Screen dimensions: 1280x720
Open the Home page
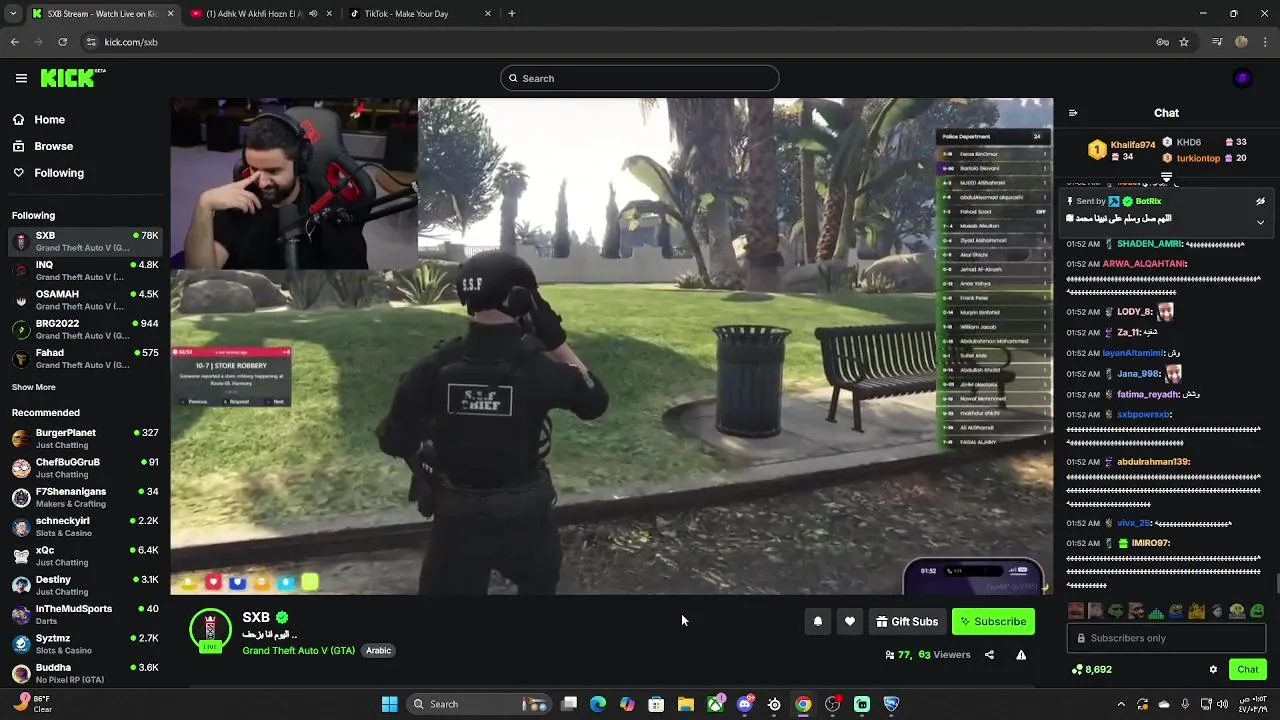38,120
